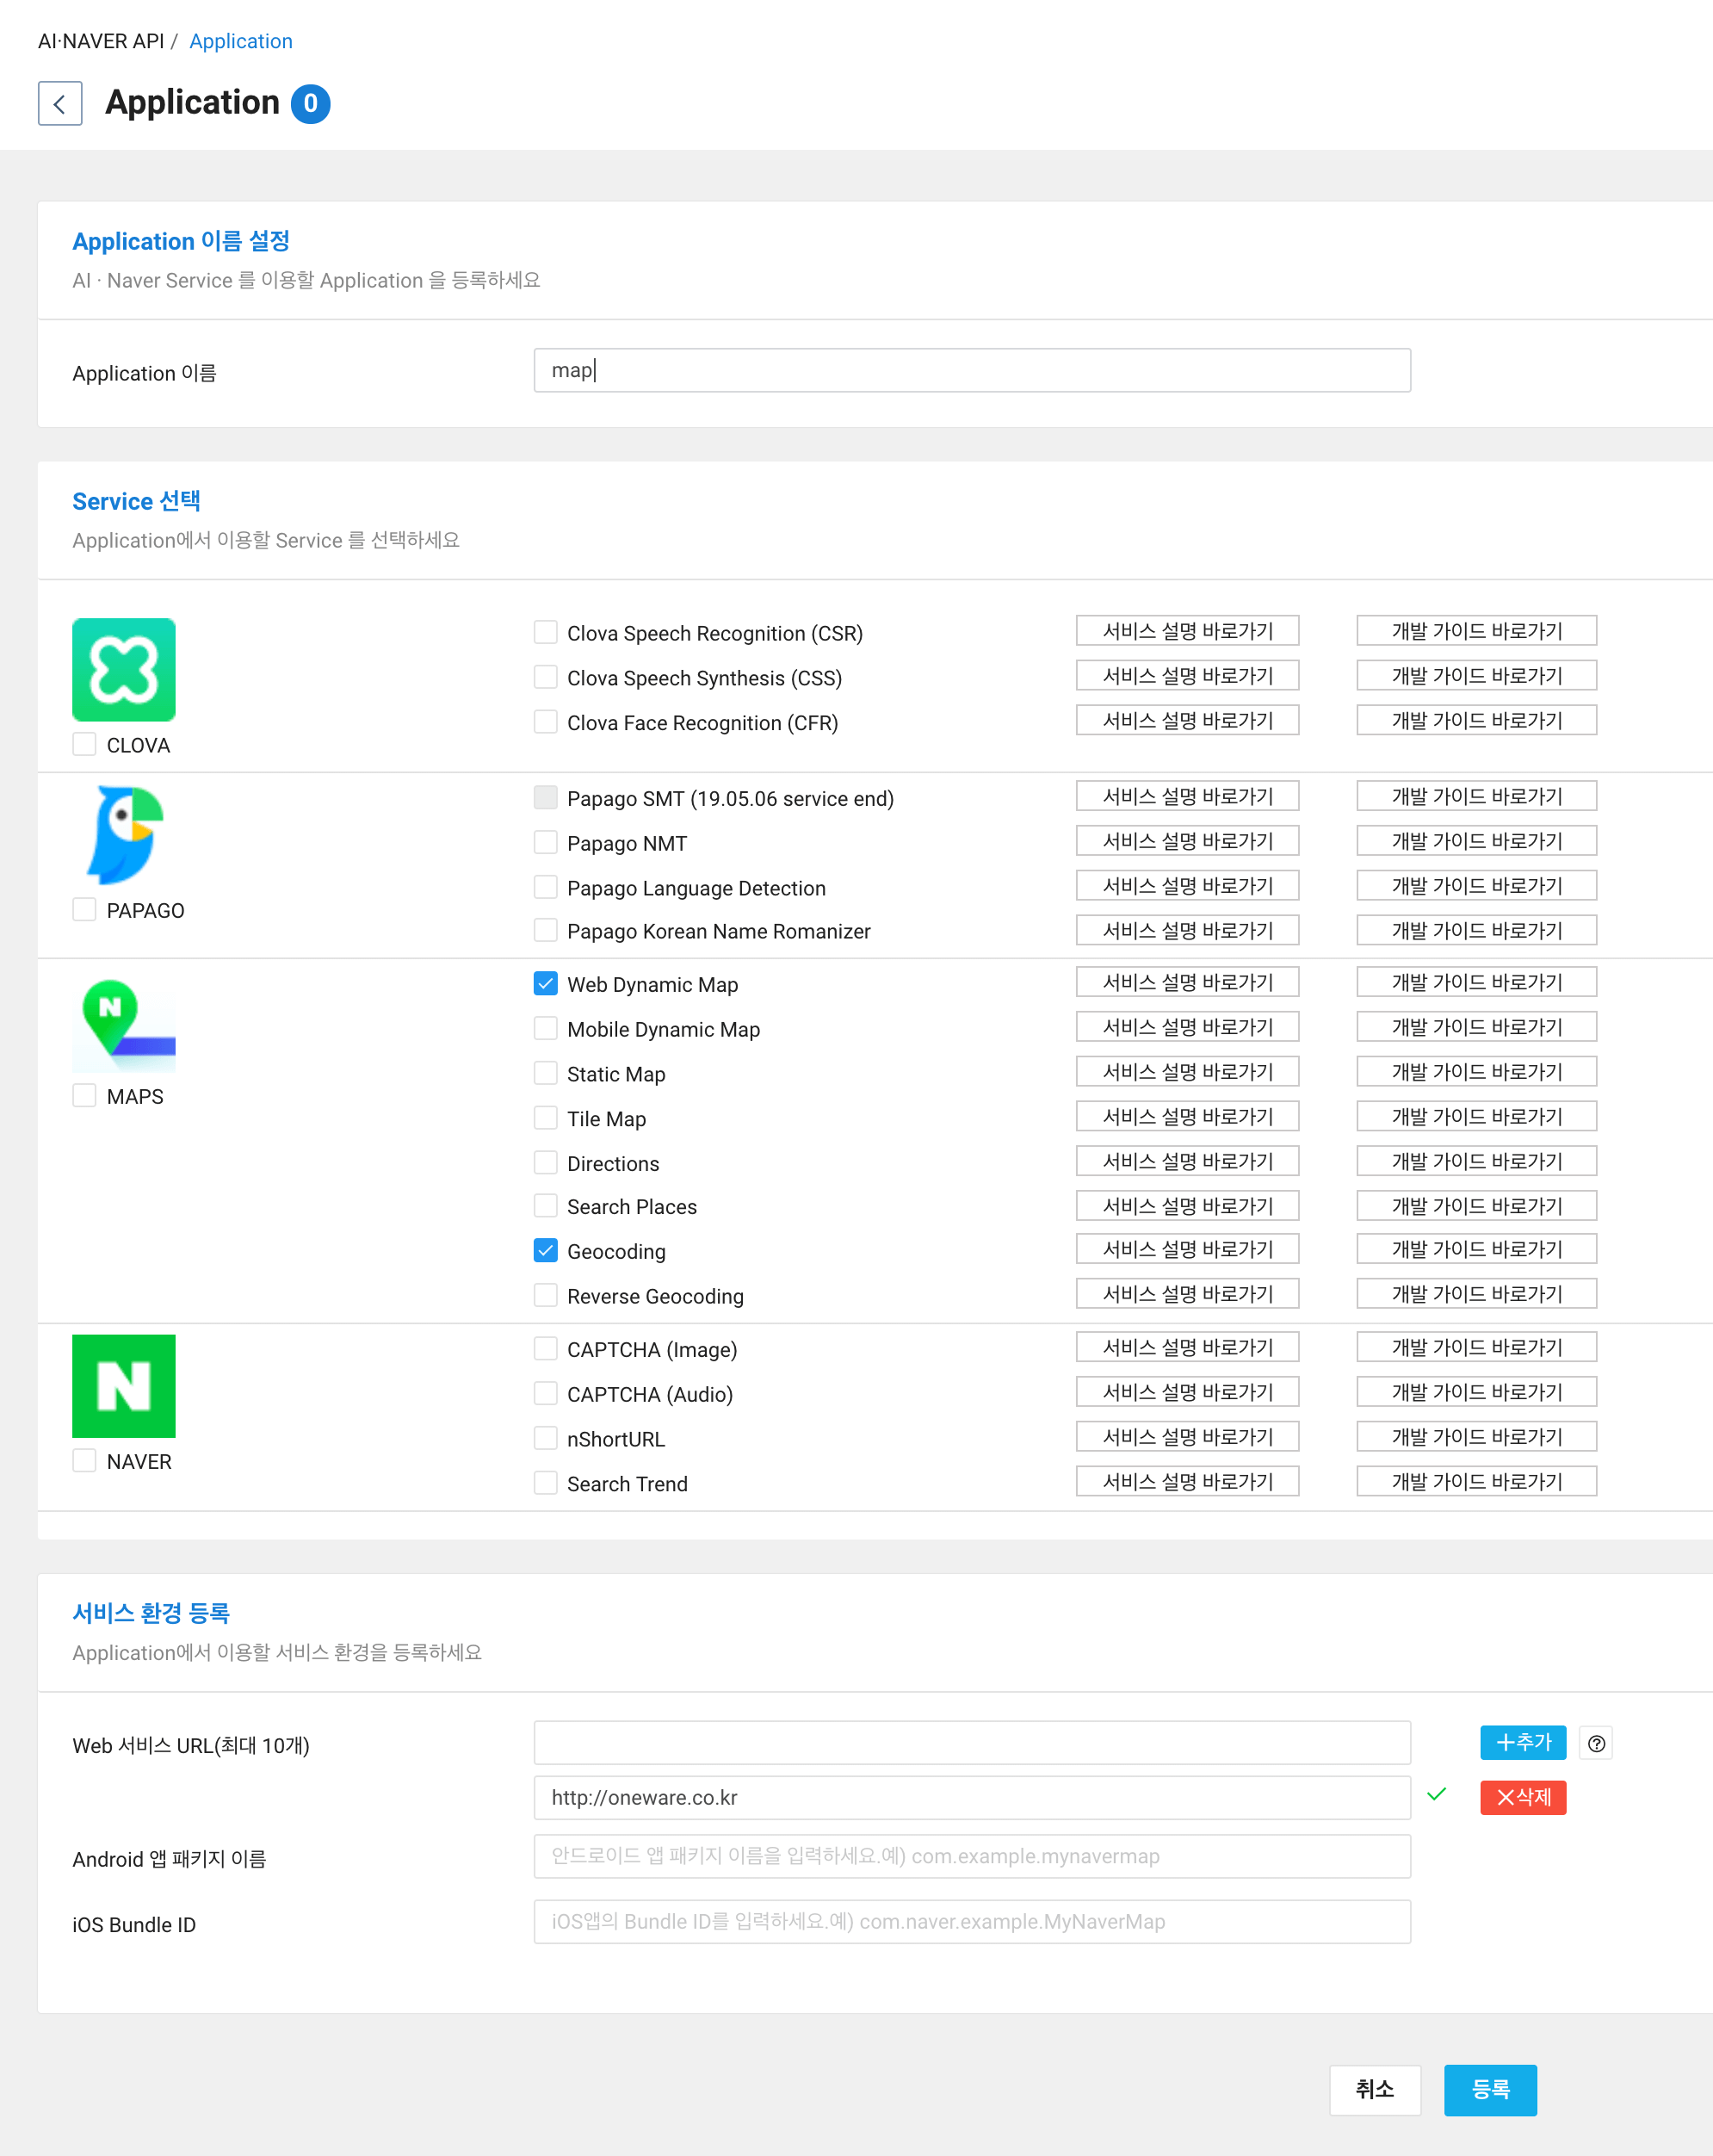1713x2156 pixels.
Task: Enable CAPTCHA (Image) checkbox
Action: [546, 1348]
